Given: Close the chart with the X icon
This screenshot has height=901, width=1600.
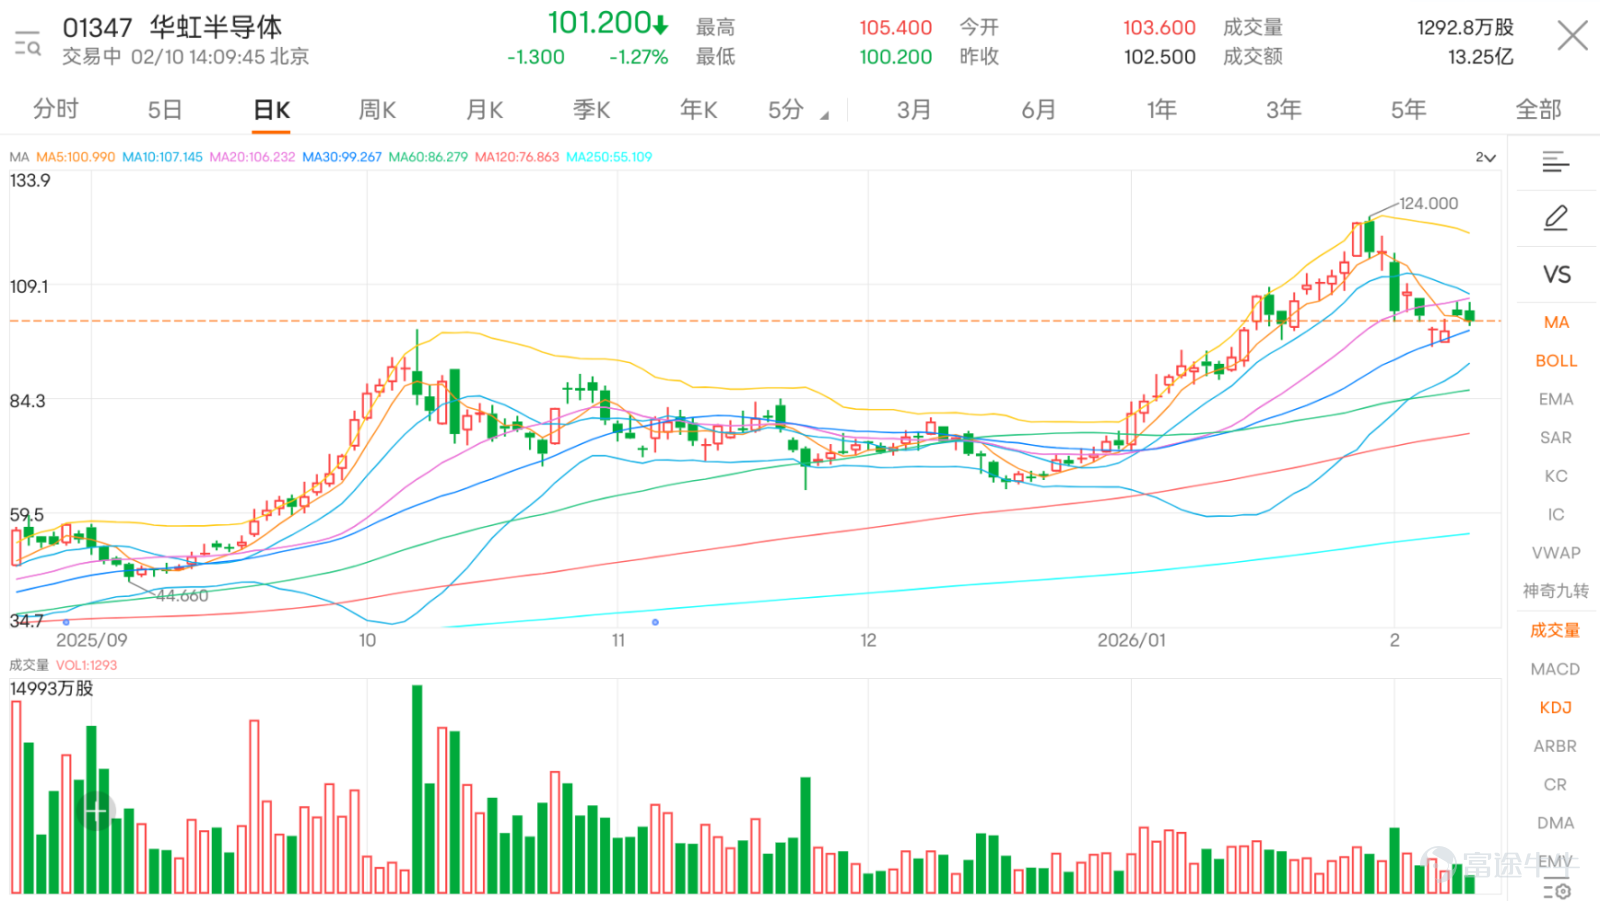Looking at the screenshot, I should [1572, 37].
